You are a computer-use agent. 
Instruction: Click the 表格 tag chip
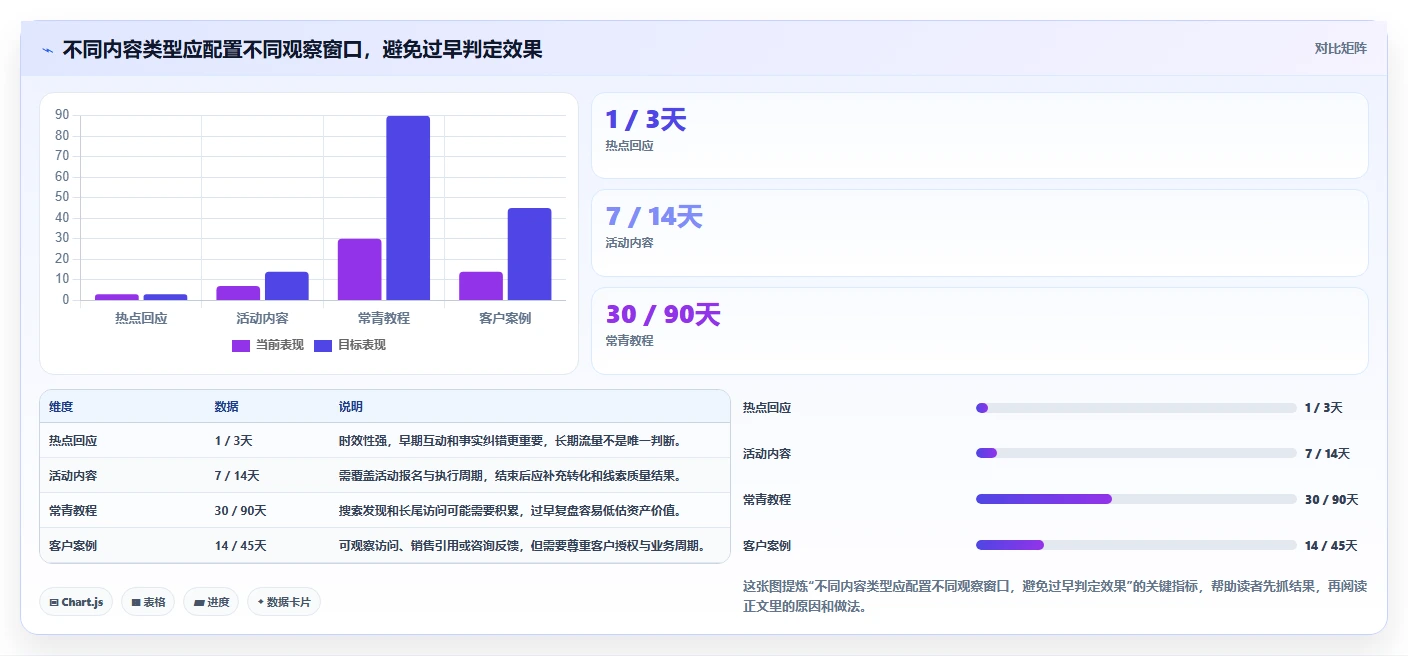pos(148,602)
